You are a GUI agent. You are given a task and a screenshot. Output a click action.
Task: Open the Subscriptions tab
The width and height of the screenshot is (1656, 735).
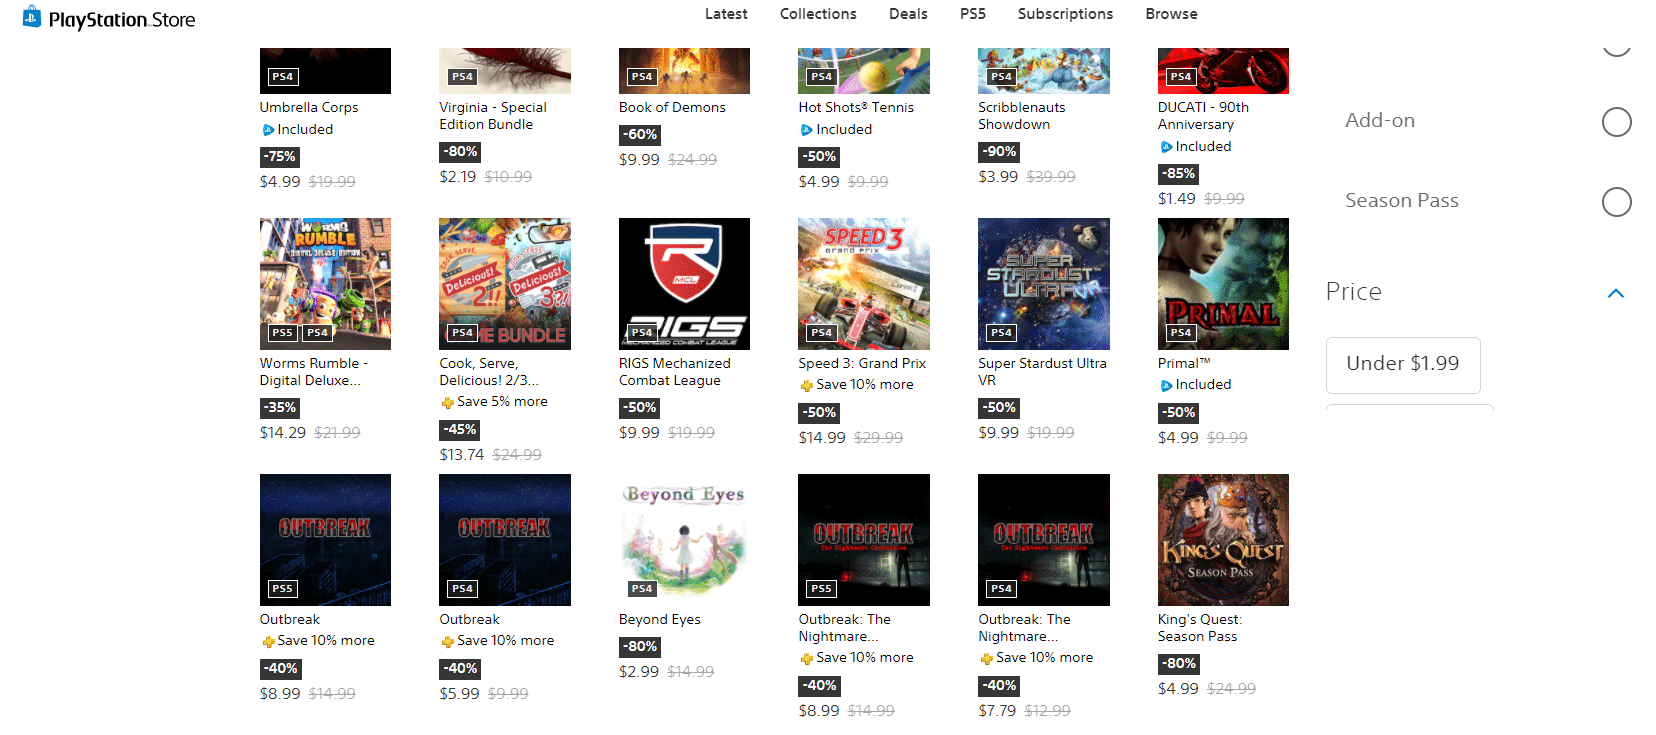pos(1065,14)
